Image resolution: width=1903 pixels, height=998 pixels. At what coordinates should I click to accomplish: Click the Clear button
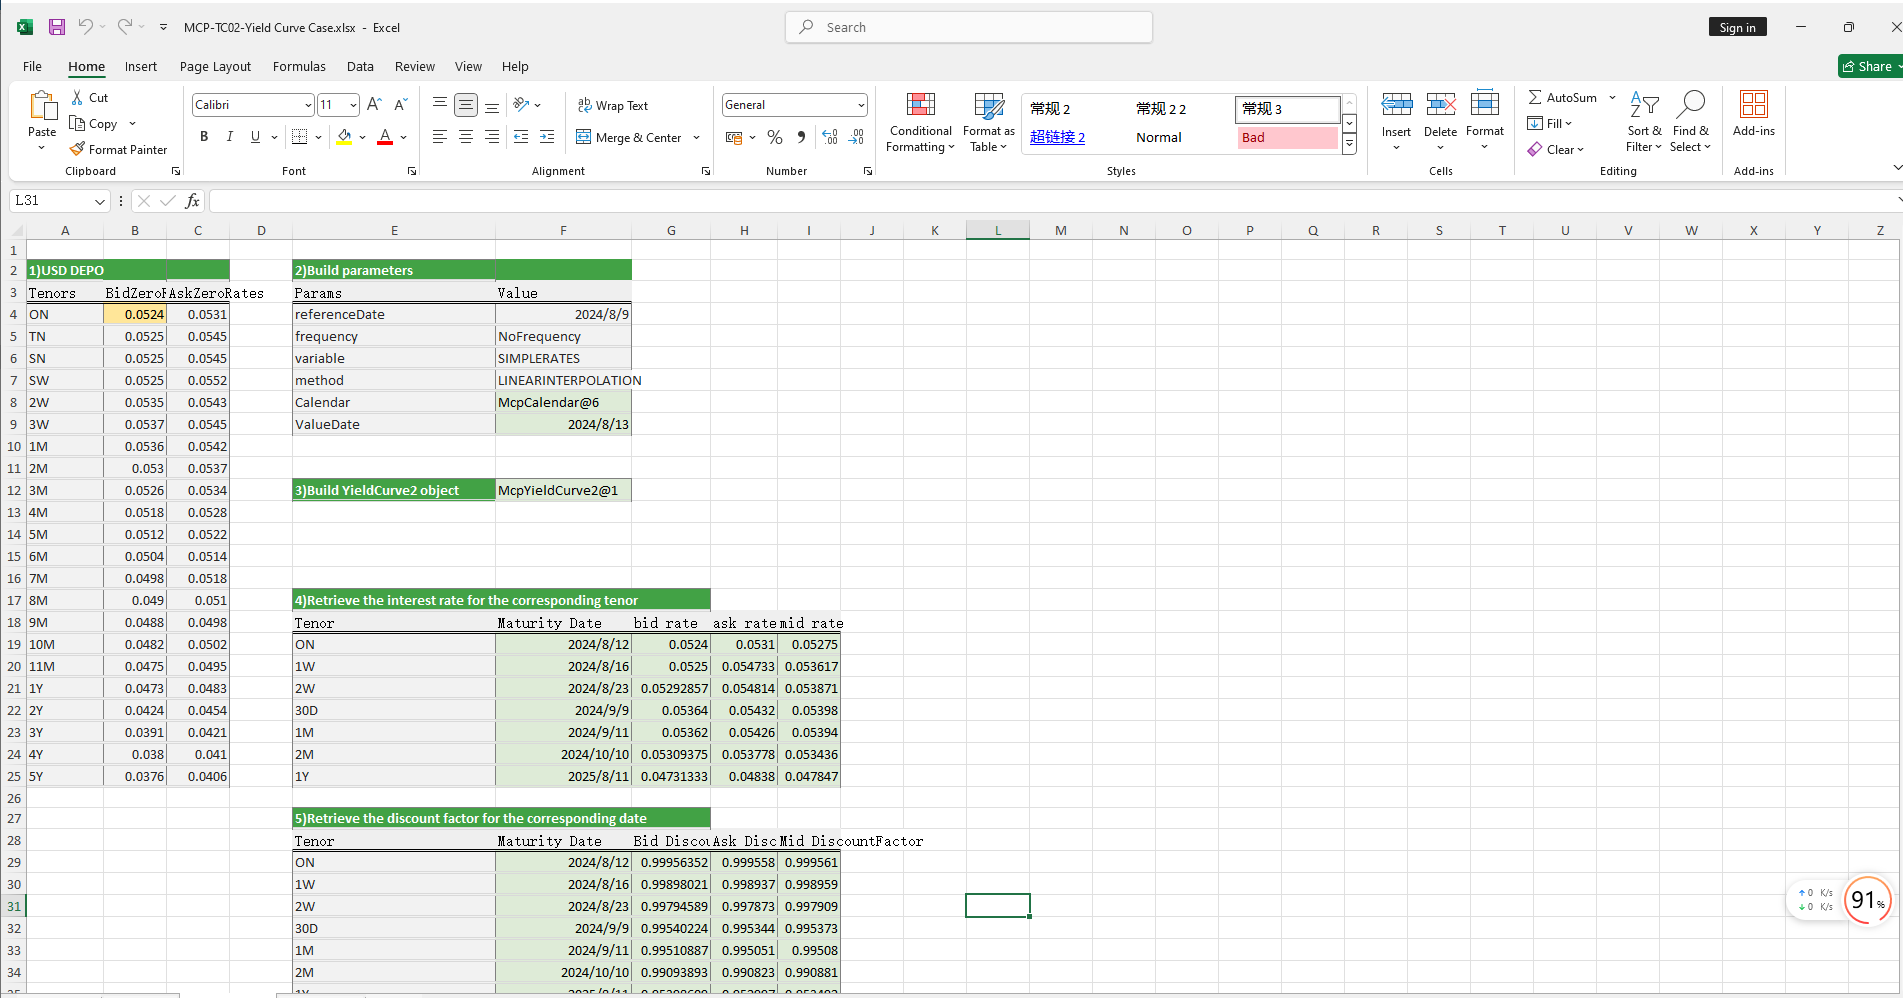click(1556, 150)
